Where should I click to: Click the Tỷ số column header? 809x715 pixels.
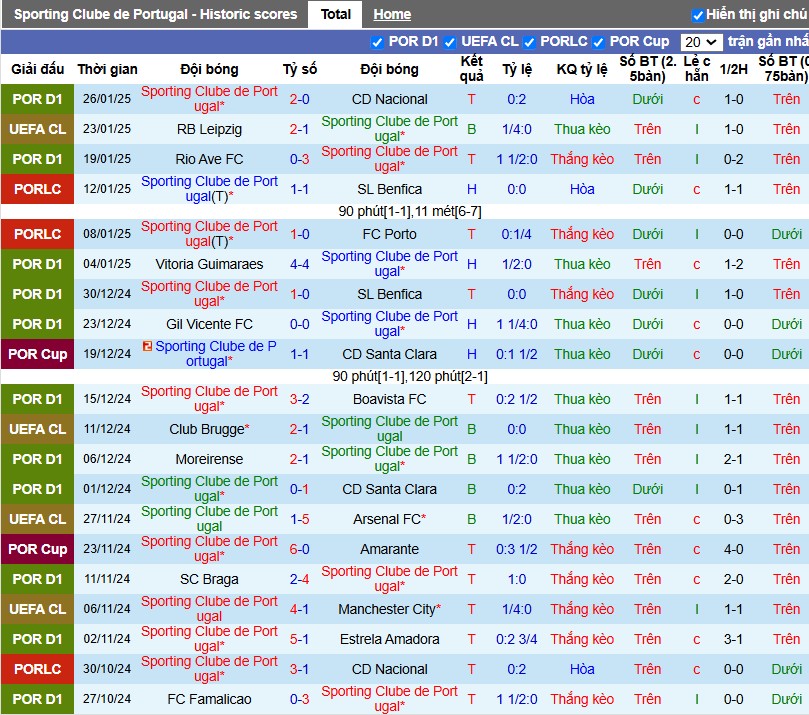(299, 69)
